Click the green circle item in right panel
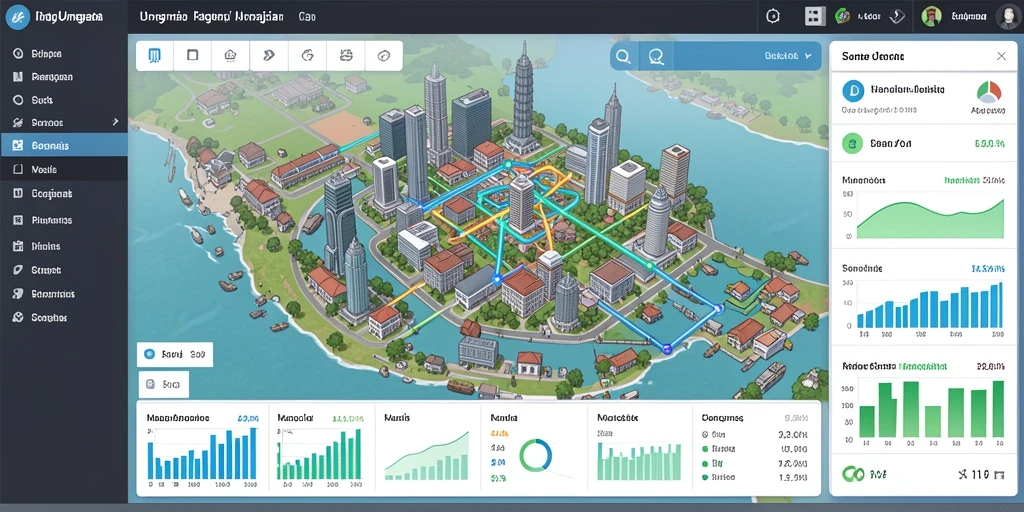Image resolution: width=1024 pixels, height=512 pixels. pyautogui.click(x=852, y=143)
